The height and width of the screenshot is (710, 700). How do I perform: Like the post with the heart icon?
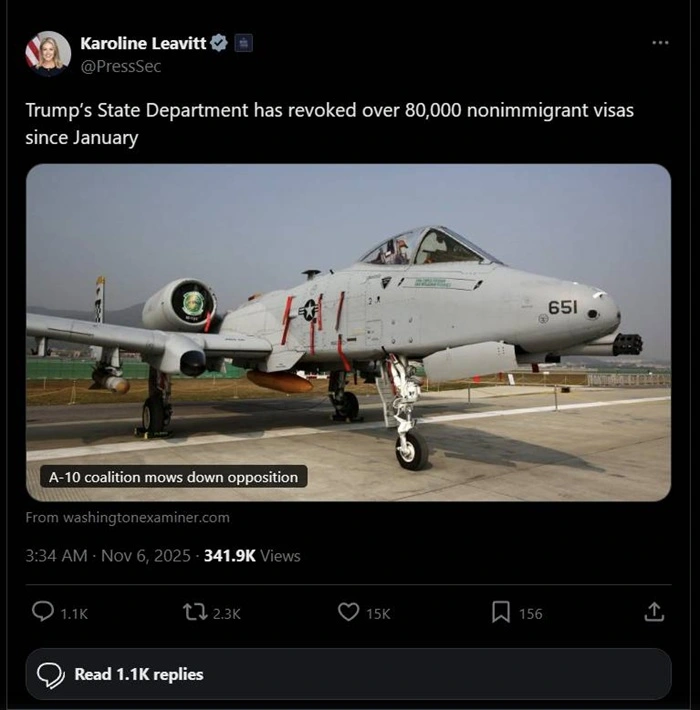(x=348, y=612)
